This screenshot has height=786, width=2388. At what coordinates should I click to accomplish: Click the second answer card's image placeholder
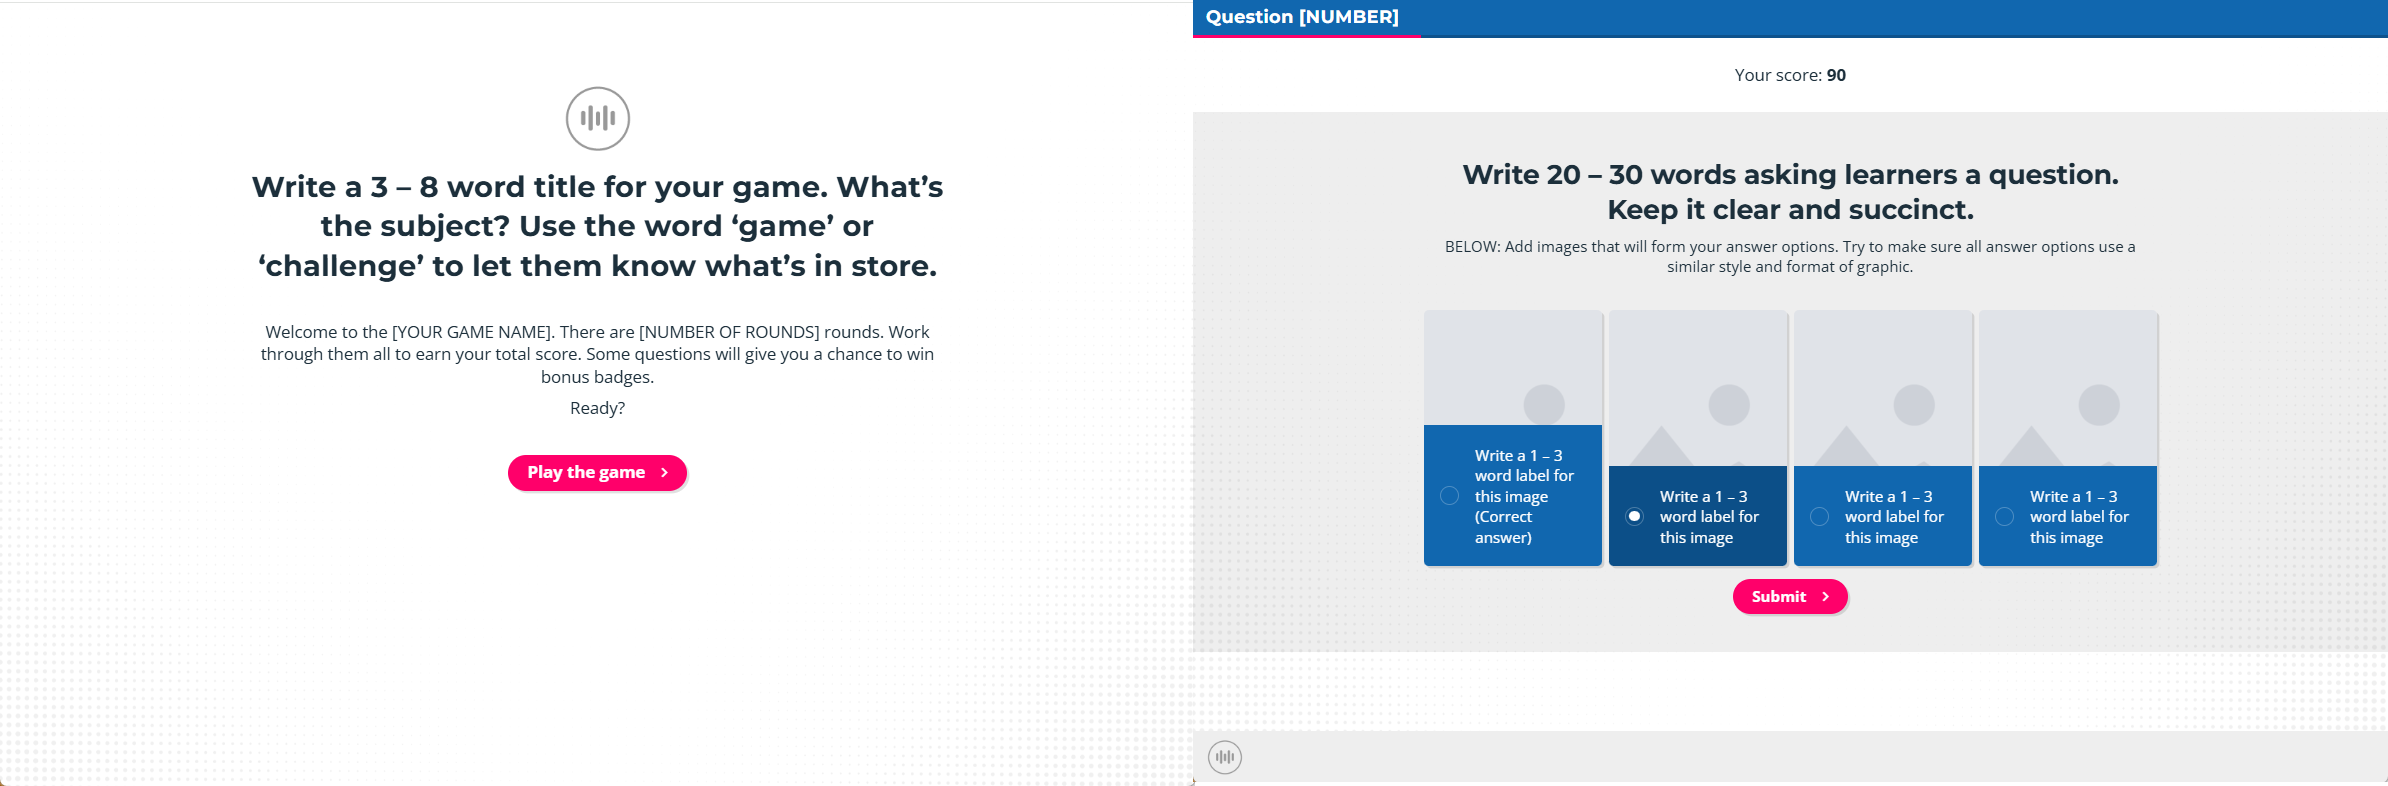pyautogui.click(x=1697, y=389)
